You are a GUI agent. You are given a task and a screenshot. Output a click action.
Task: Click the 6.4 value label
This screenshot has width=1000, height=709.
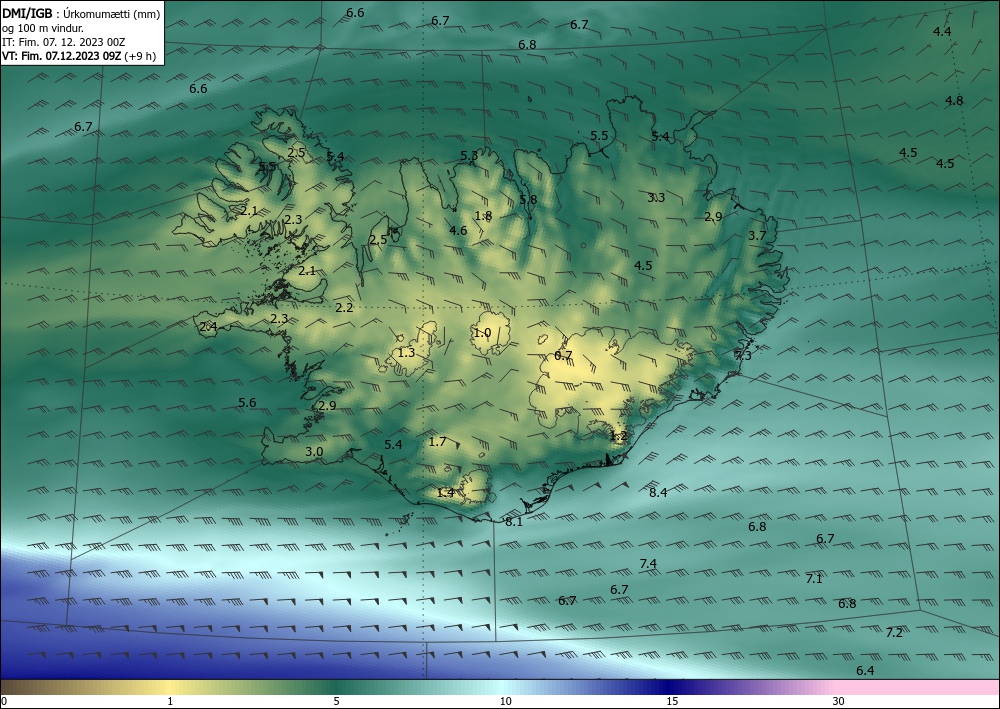(865, 671)
